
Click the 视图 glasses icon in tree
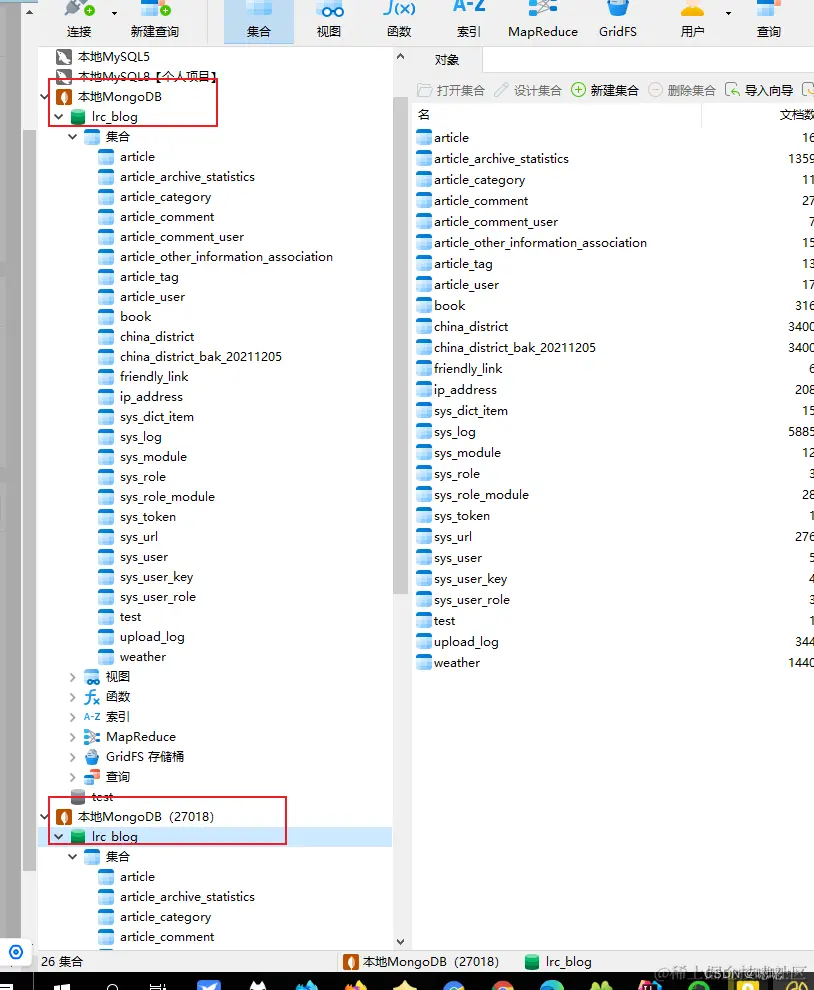click(92, 677)
